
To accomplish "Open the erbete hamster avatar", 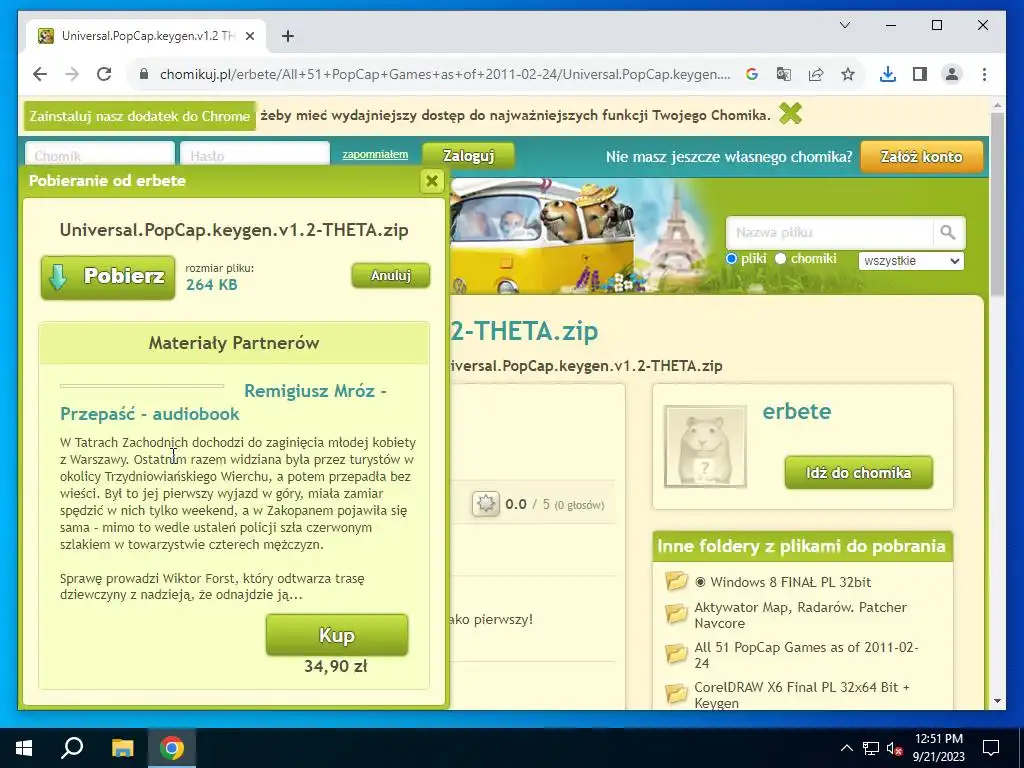I will [705, 447].
